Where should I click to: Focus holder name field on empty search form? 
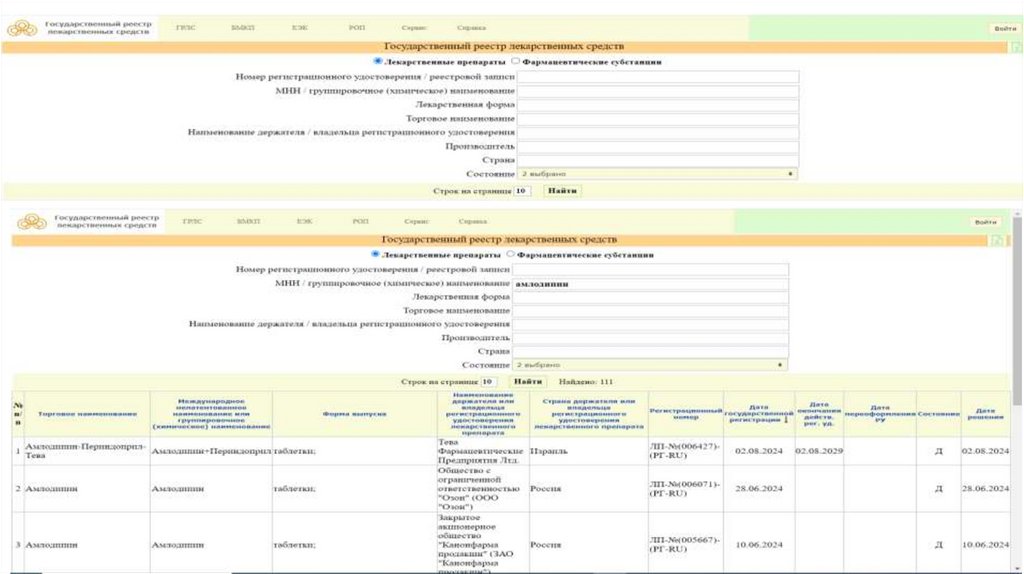click(x=658, y=133)
